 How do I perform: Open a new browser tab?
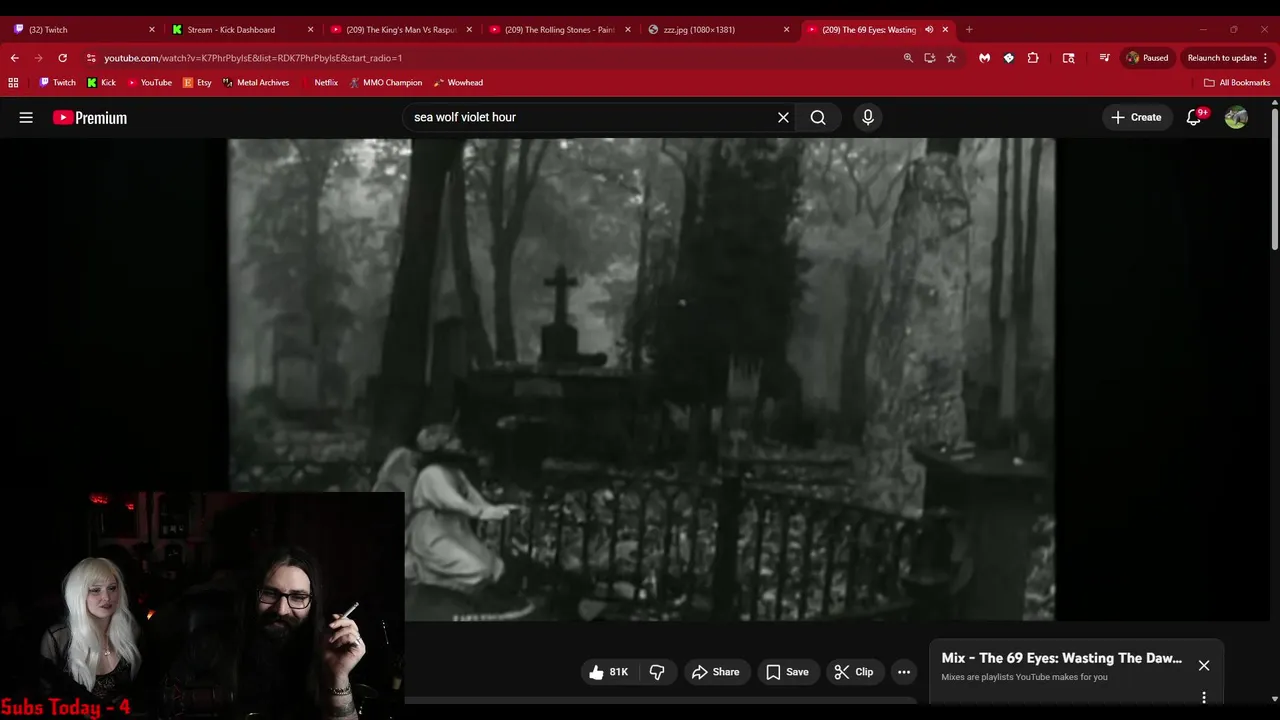click(969, 30)
